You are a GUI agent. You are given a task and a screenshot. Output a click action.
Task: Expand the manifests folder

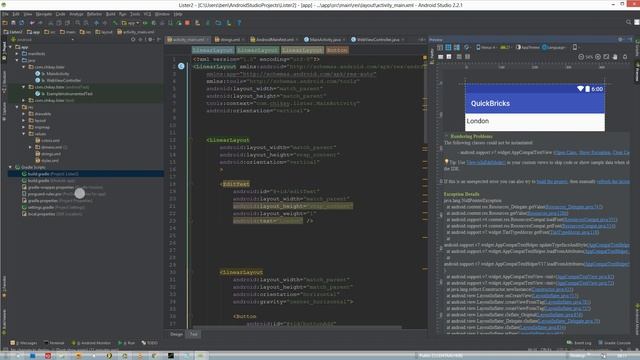point(17,53)
